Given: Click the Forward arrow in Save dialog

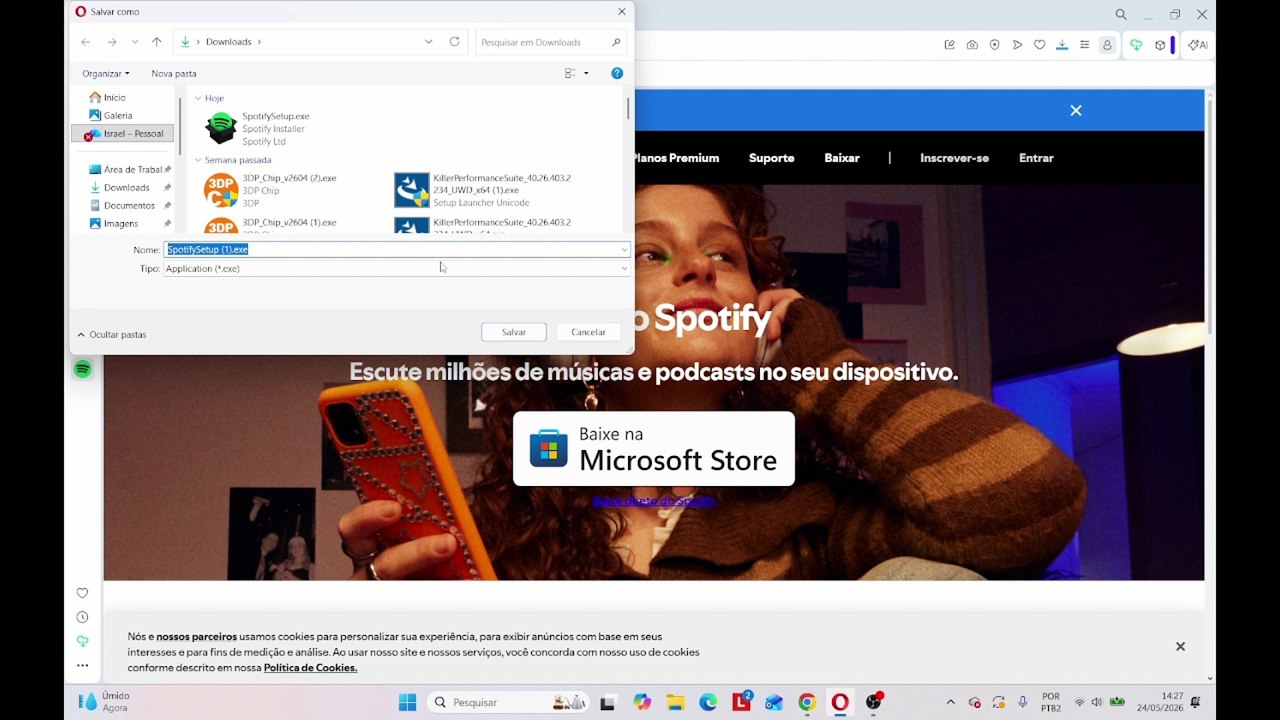Looking at the screenshot, I should coord(111,42).
